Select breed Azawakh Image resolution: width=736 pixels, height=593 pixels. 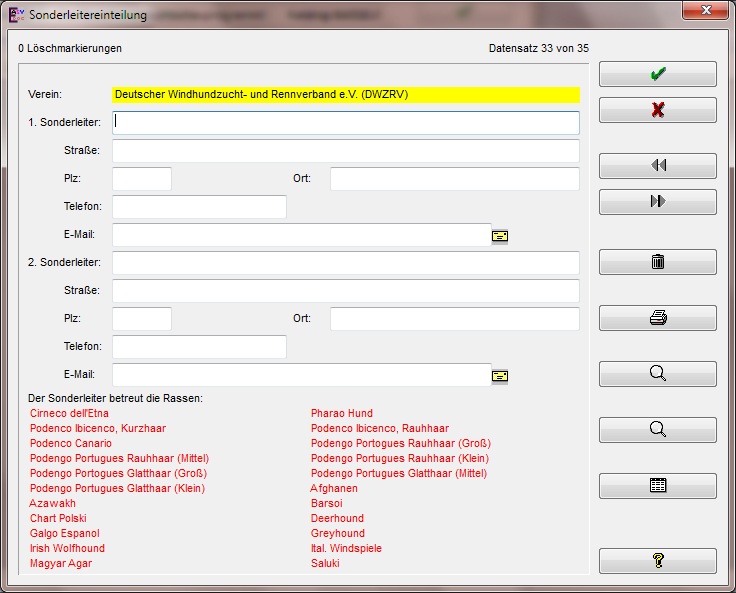pos(52,503)
